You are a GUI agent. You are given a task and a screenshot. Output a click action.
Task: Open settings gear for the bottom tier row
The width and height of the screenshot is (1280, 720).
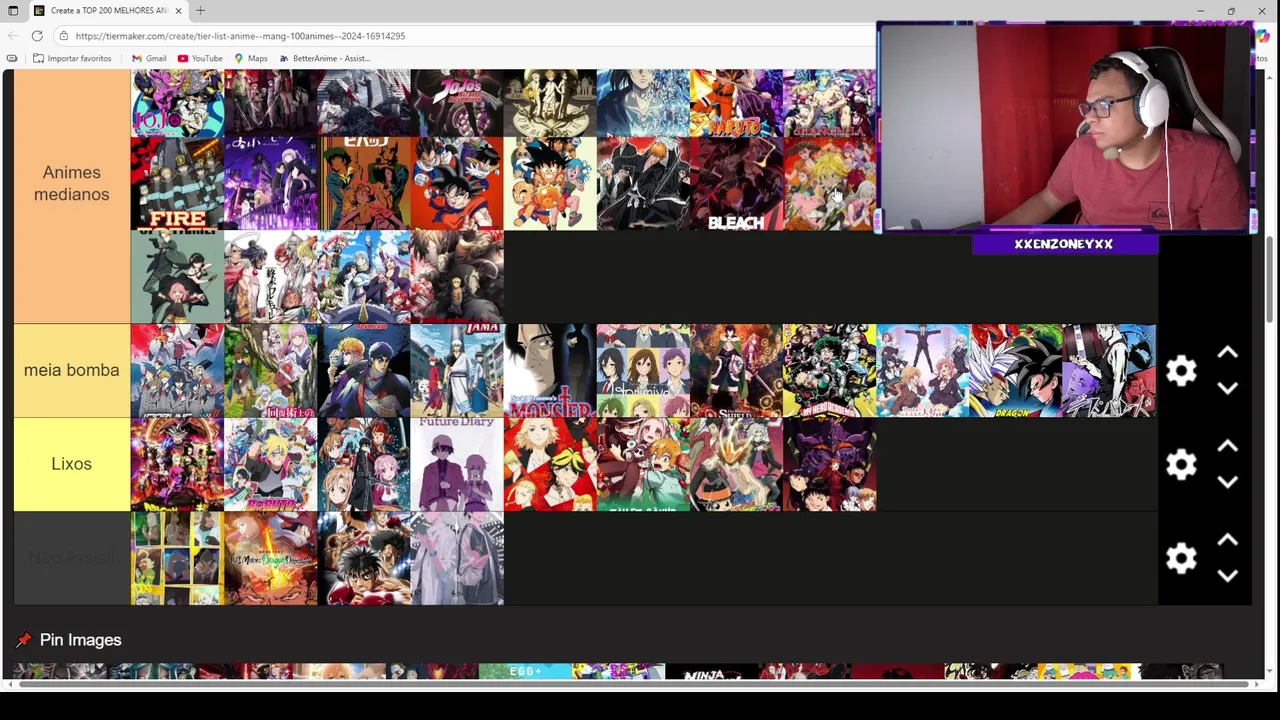[1181, 558]
